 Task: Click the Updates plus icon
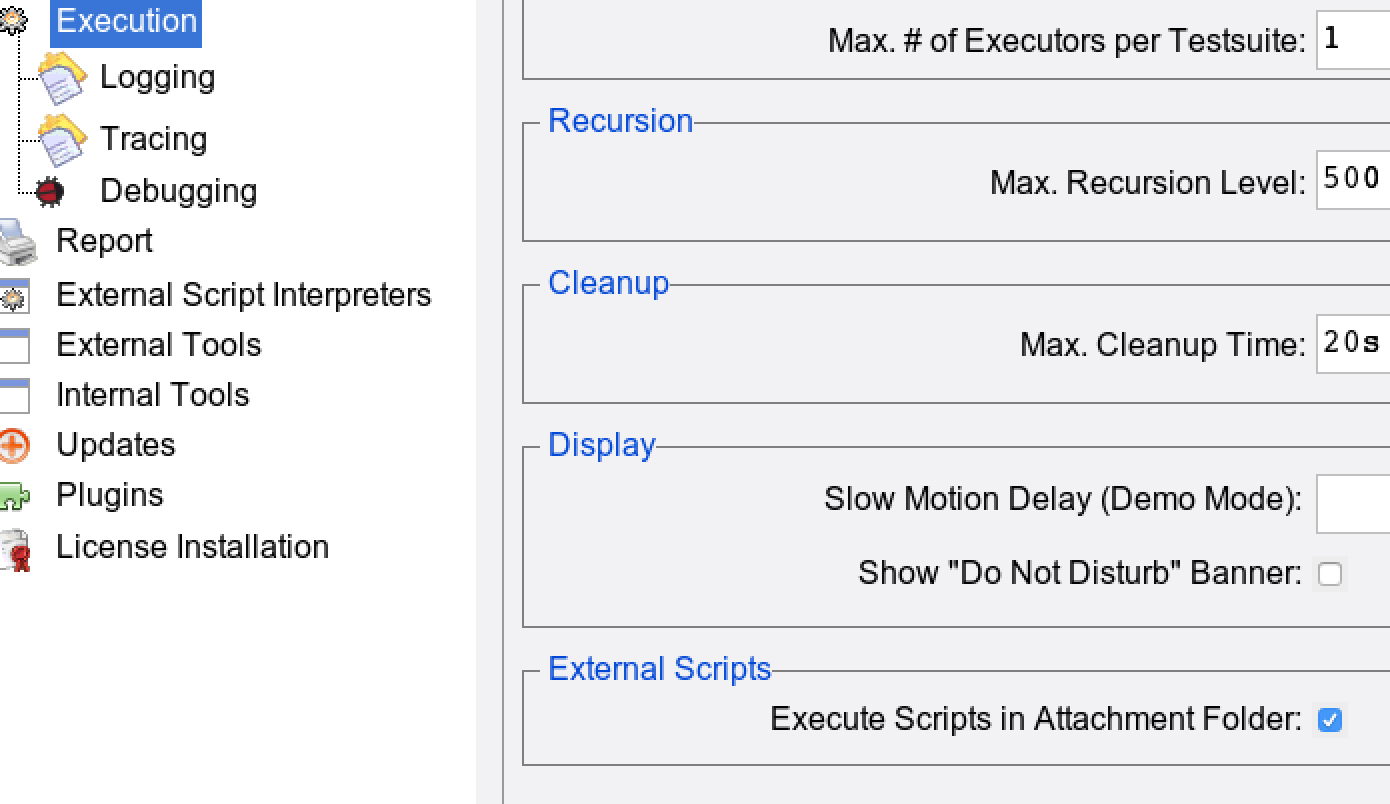click(x=15, y=446)
